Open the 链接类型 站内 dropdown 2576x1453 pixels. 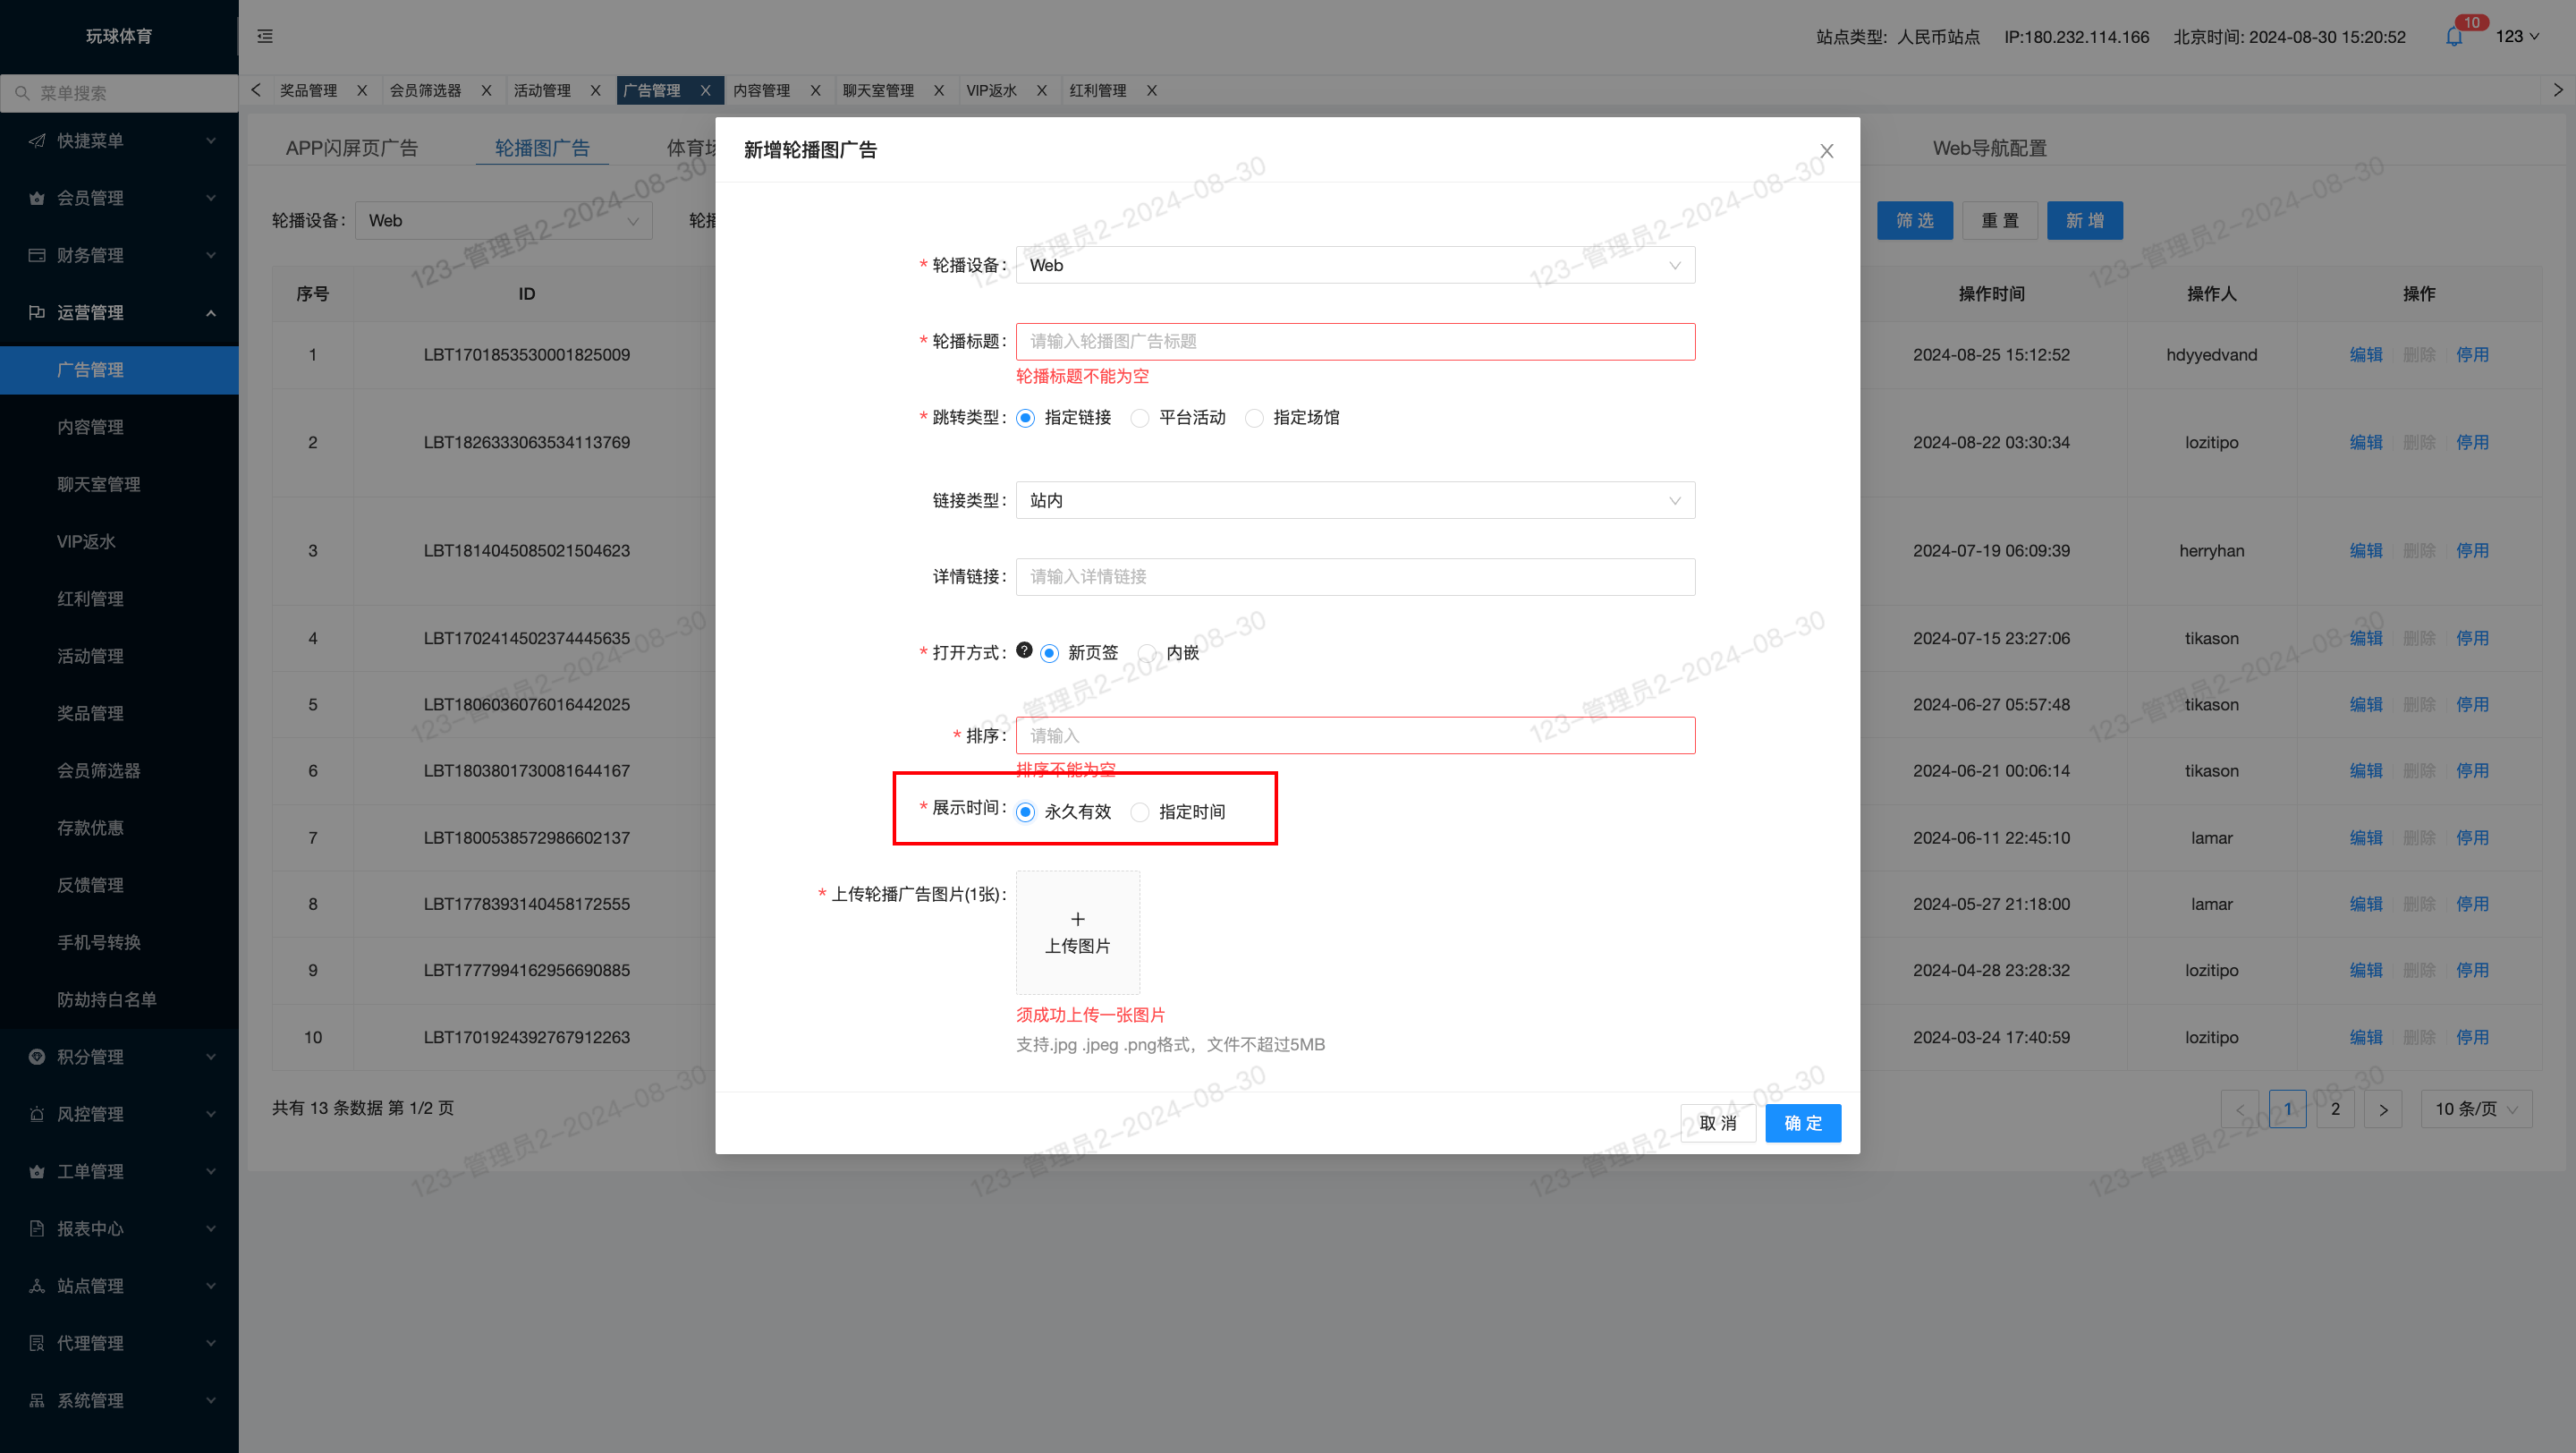[1355, 500]
